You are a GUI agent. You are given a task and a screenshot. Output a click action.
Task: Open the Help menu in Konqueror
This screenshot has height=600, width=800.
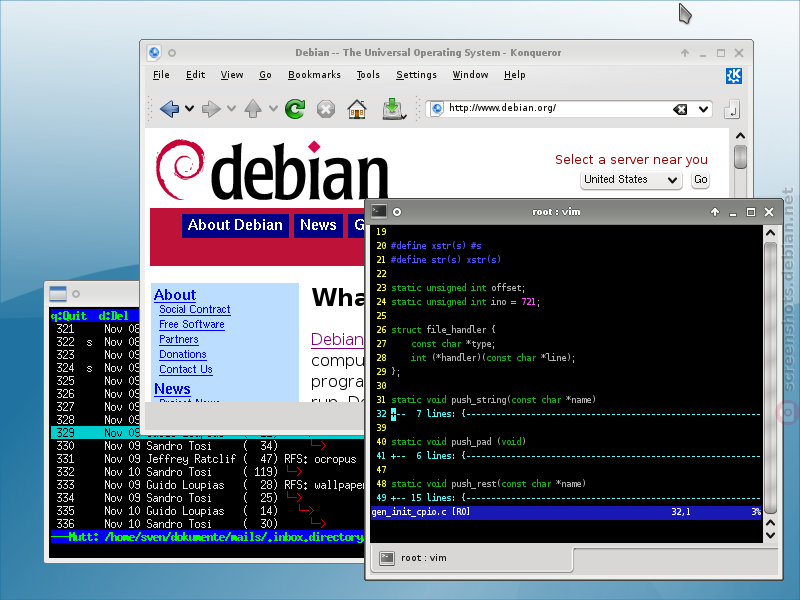coord(514,75)
